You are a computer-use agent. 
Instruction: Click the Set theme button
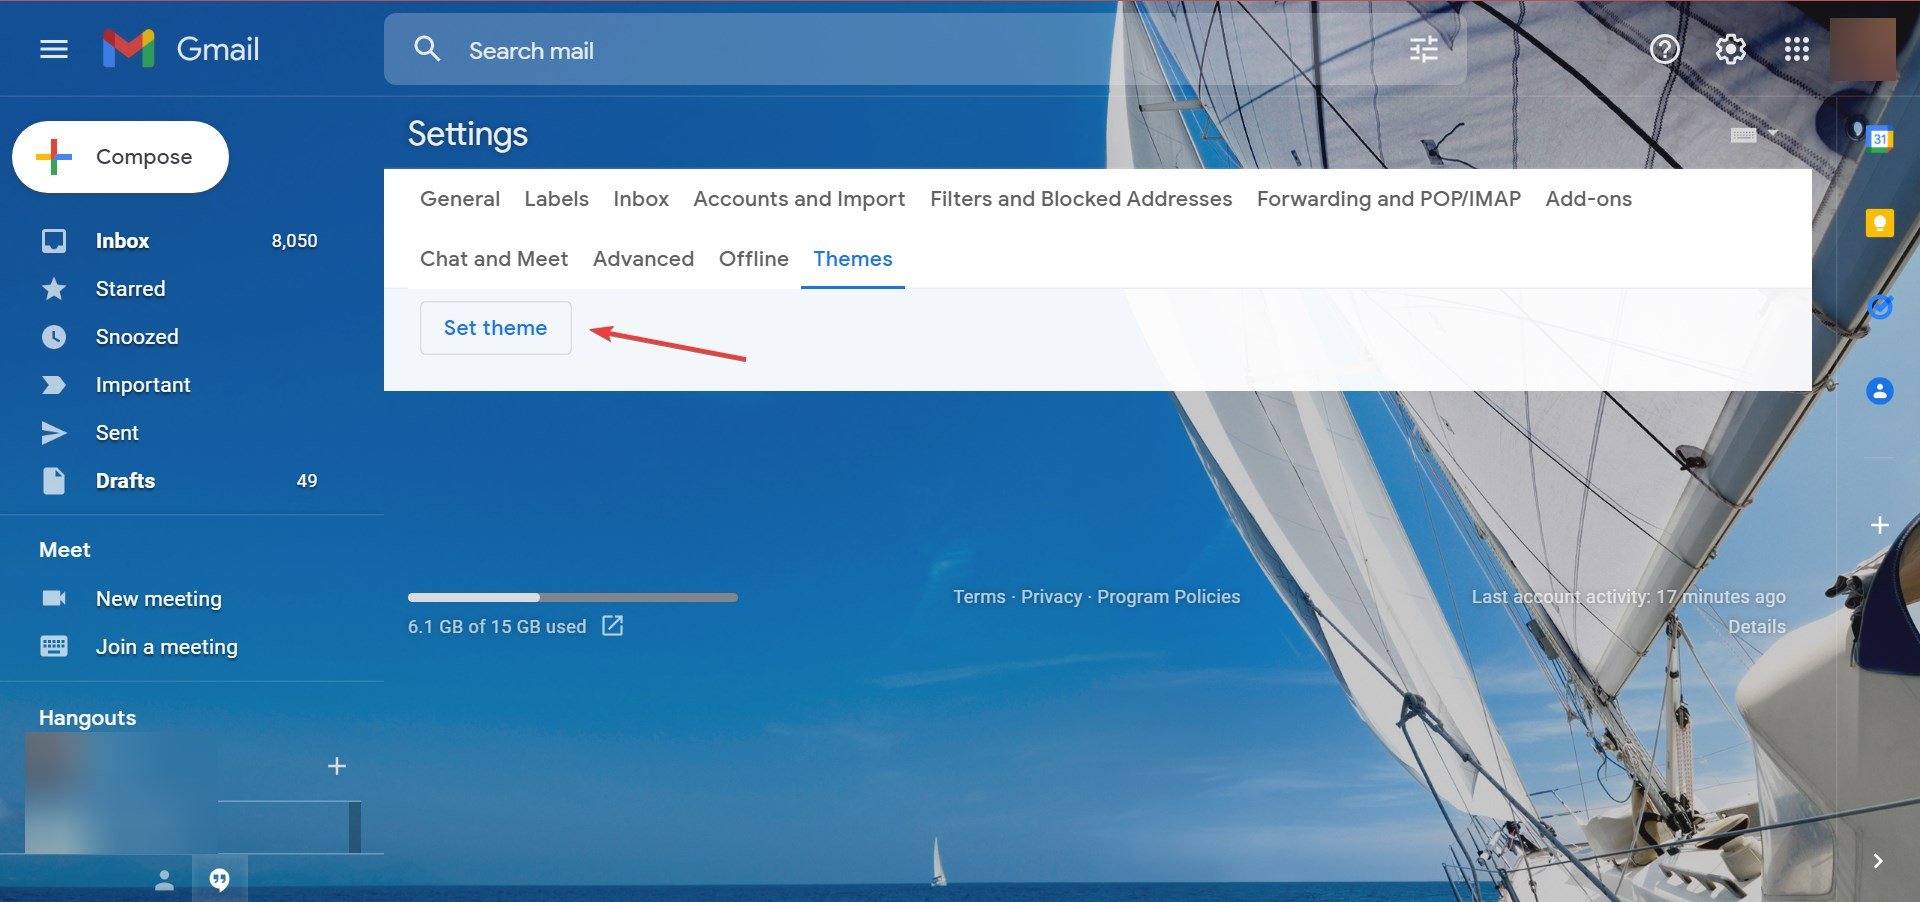click(x=496, y=328)
